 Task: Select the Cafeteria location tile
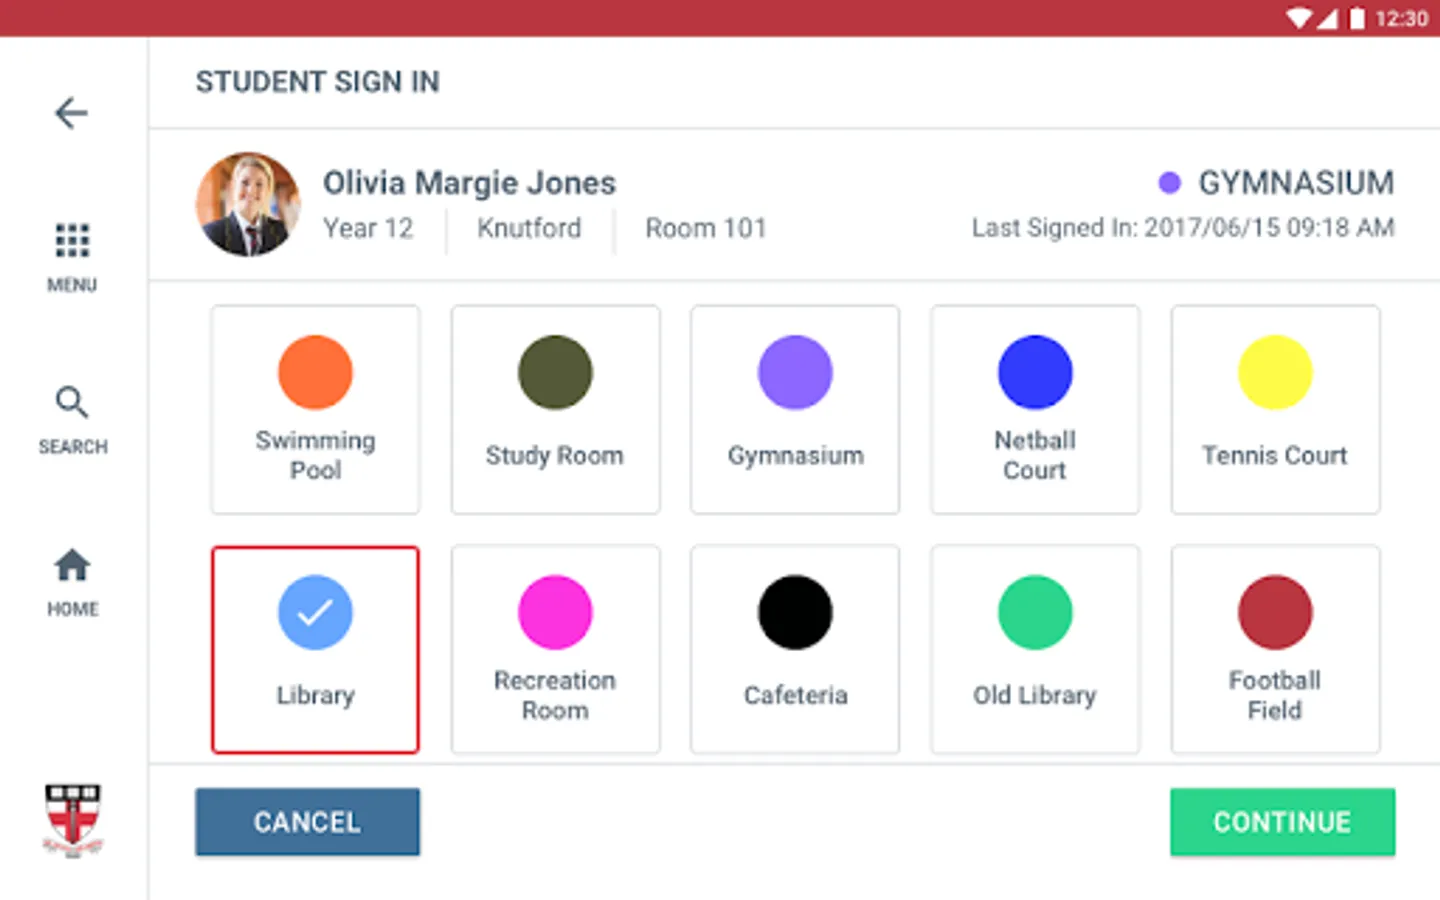coord(795,649)
